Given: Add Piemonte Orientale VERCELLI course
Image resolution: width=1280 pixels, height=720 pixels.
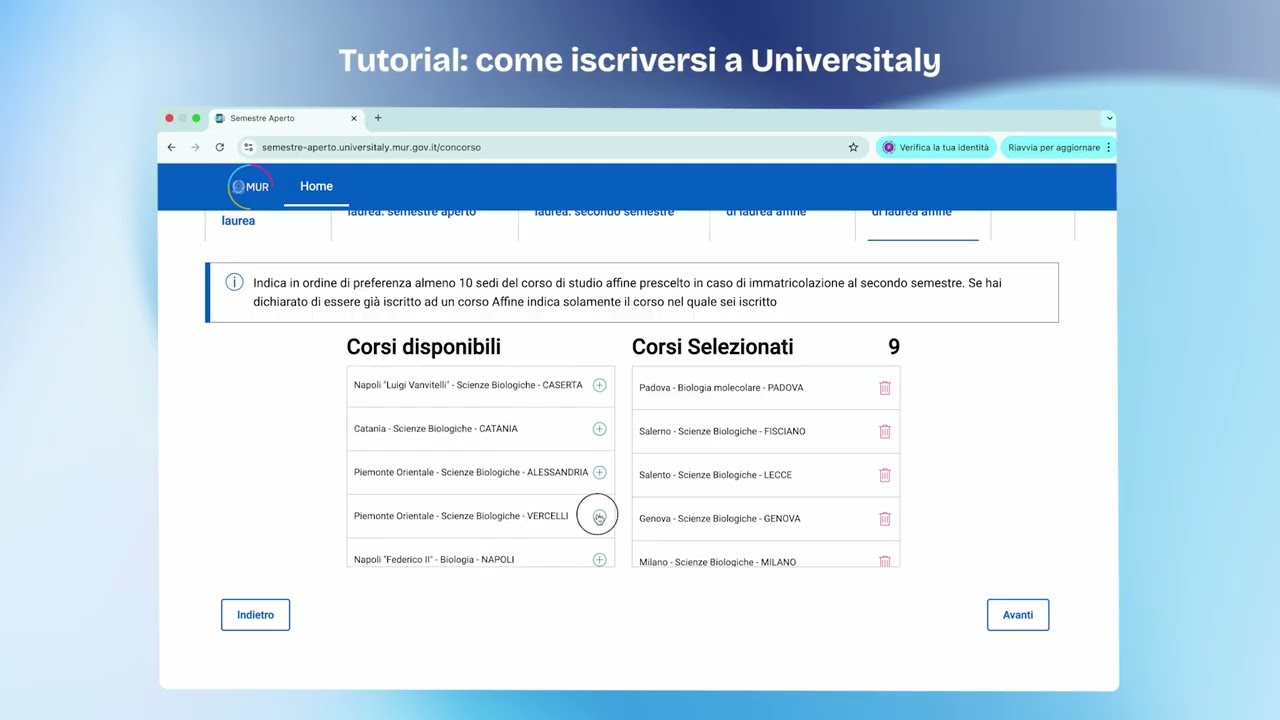Looking at the screenshot, I should 599,516.
